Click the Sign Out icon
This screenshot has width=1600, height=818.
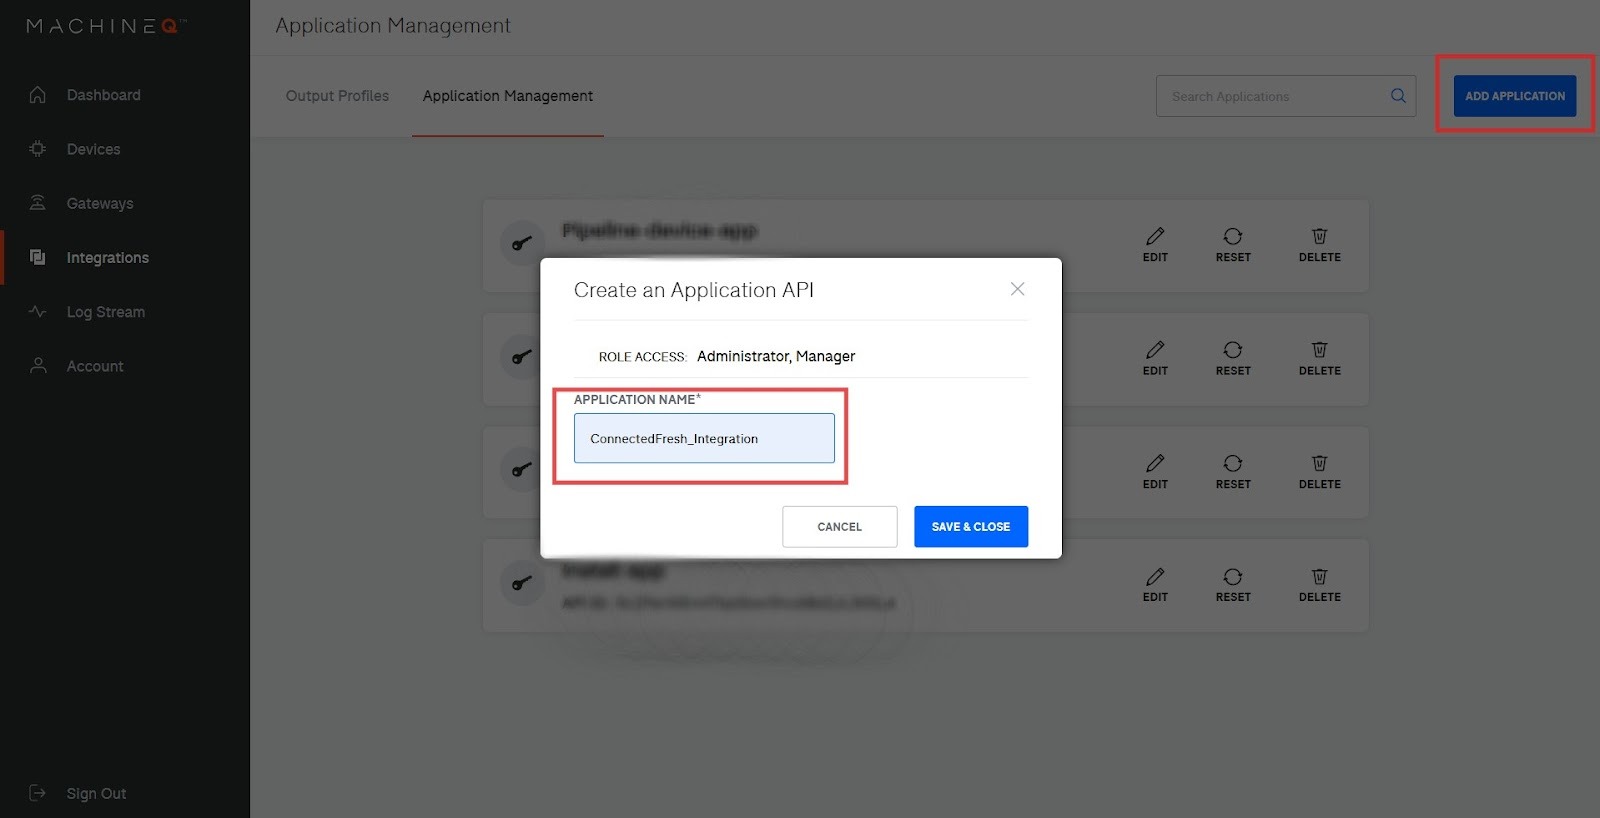pos(38,793)
